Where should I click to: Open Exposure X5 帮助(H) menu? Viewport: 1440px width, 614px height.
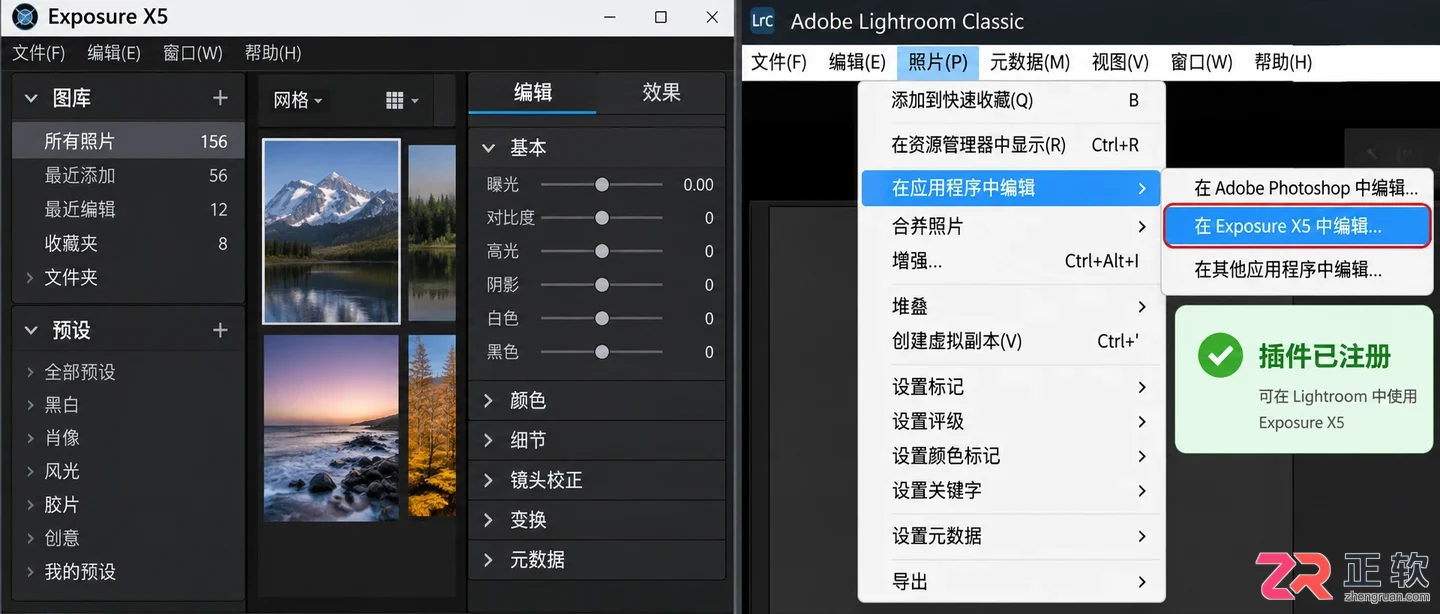273,53
